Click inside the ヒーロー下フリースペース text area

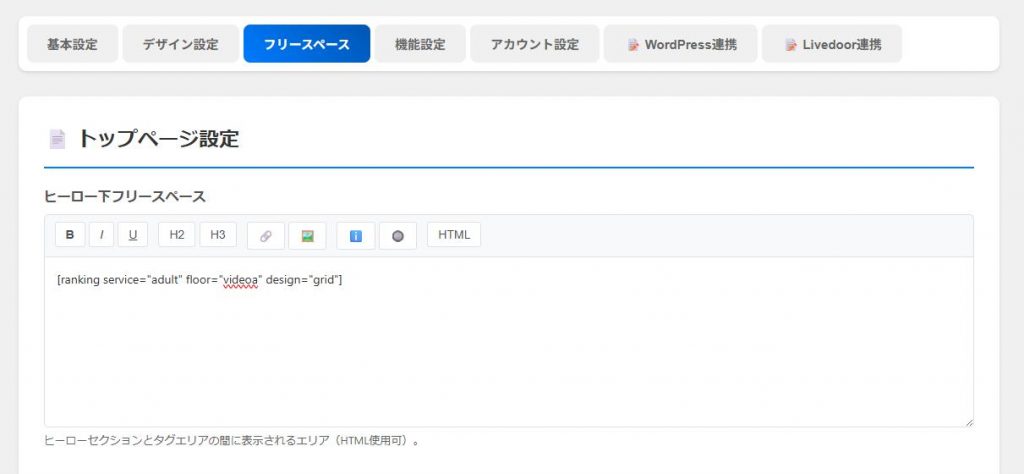click(x=508, y=350)
